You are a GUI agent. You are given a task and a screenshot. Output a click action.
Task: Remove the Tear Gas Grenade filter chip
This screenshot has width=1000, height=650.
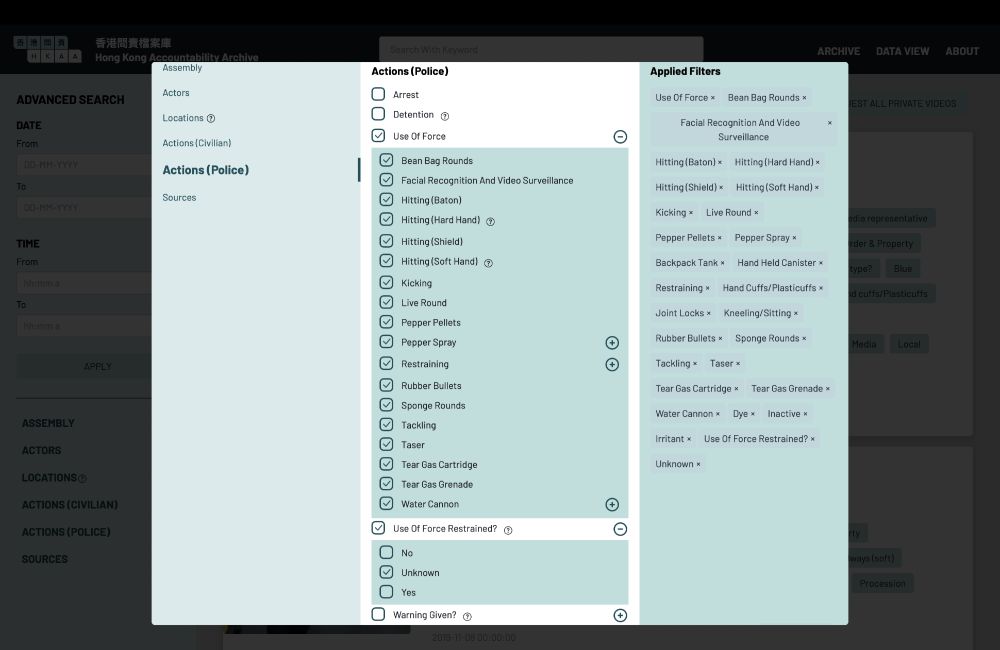coord(828,389)
